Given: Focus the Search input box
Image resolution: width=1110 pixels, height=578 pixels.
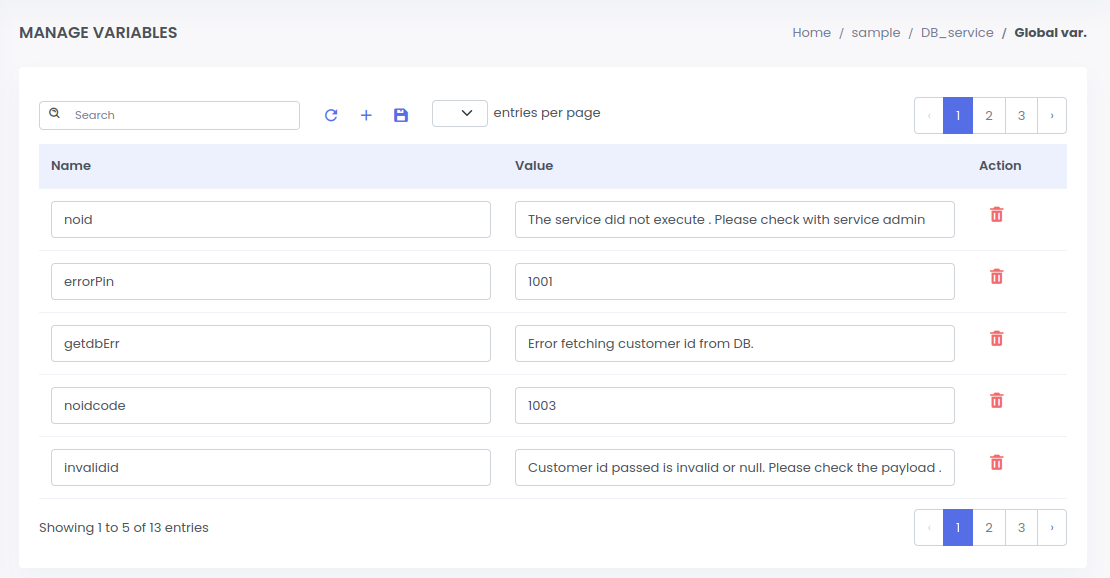Looking at the screenshot, I should tap(180, 115).
